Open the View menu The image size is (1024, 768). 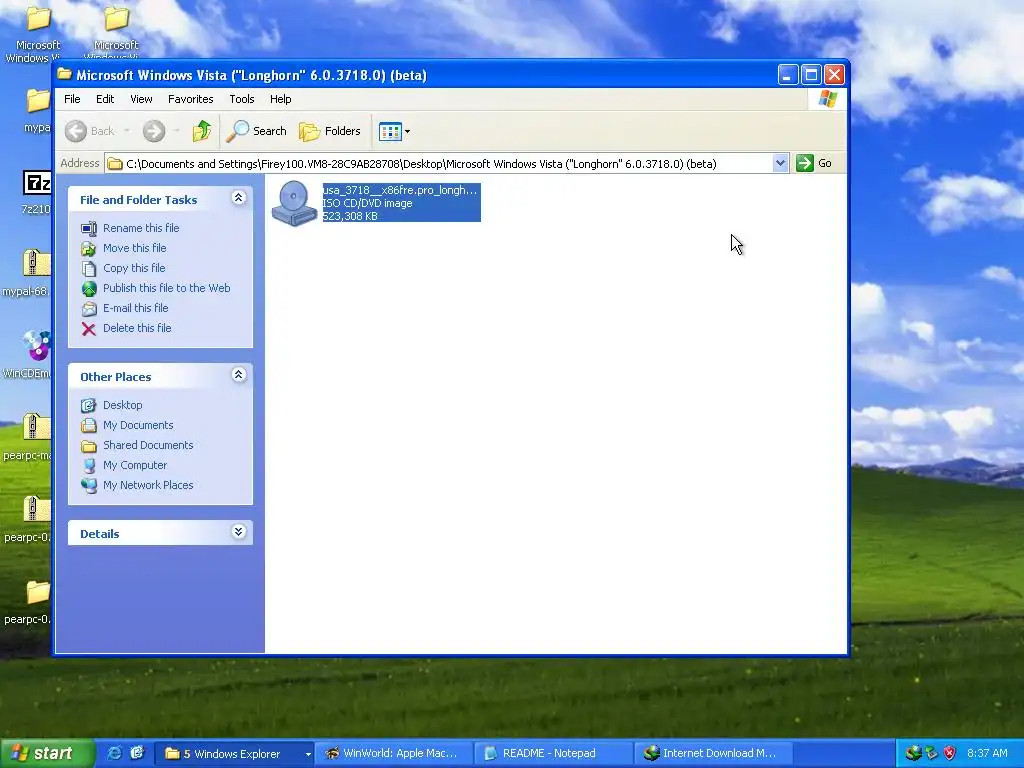(141, 99)
